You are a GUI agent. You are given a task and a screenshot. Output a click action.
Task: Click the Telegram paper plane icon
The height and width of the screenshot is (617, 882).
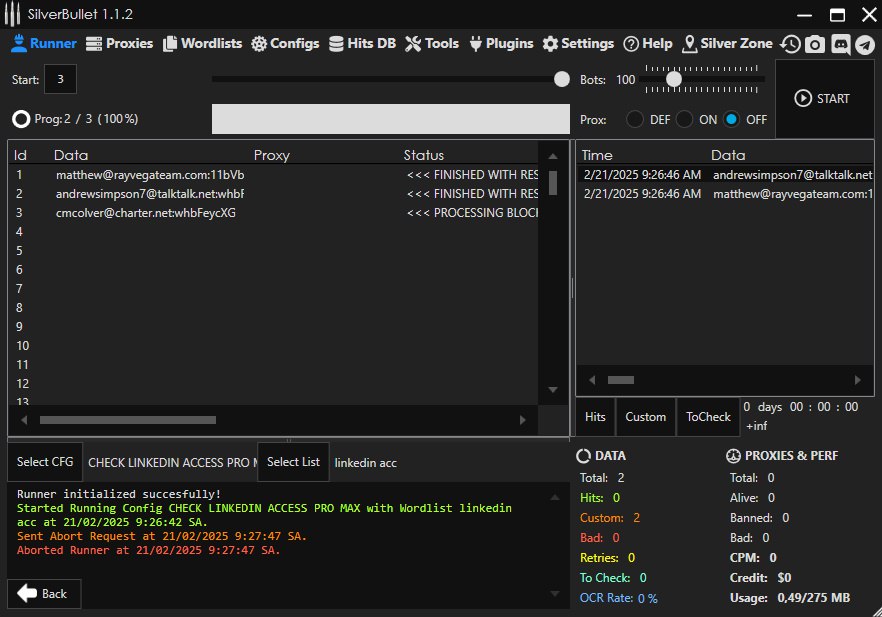pyautogui.click(x=864, y=44)
